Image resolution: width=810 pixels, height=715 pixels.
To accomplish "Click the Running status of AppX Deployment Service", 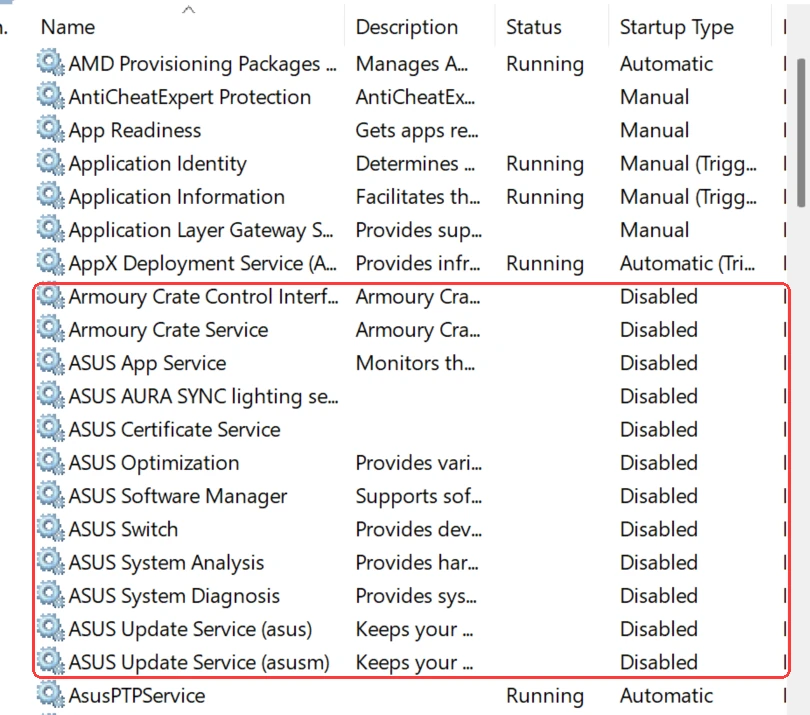I will click(545, 263).
